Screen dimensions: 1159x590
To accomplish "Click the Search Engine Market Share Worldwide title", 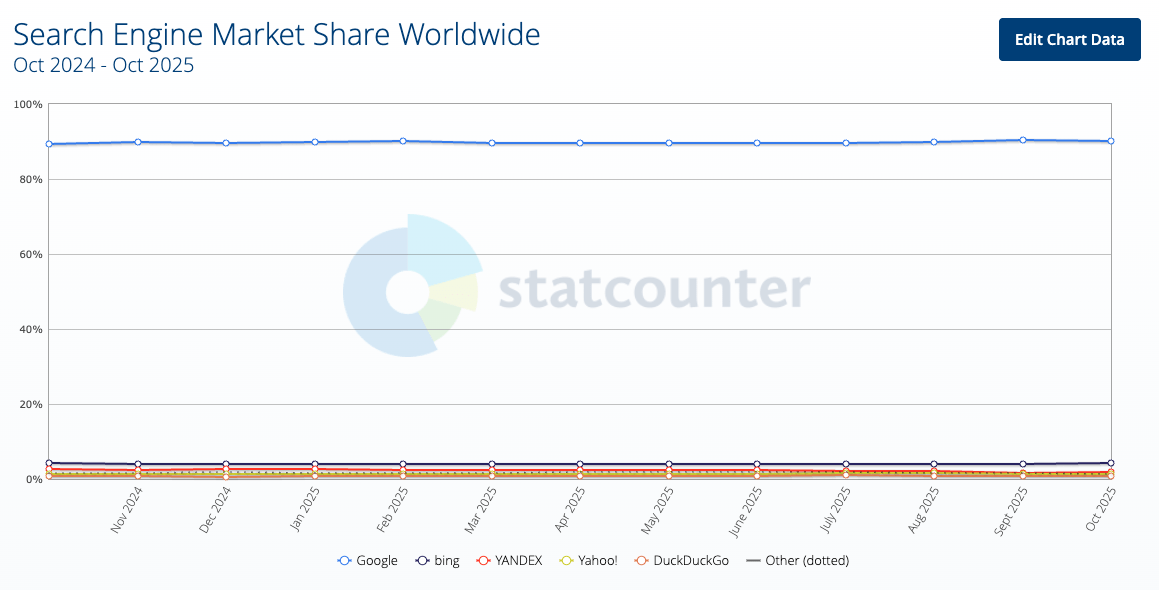I will [x=276, y=35].
